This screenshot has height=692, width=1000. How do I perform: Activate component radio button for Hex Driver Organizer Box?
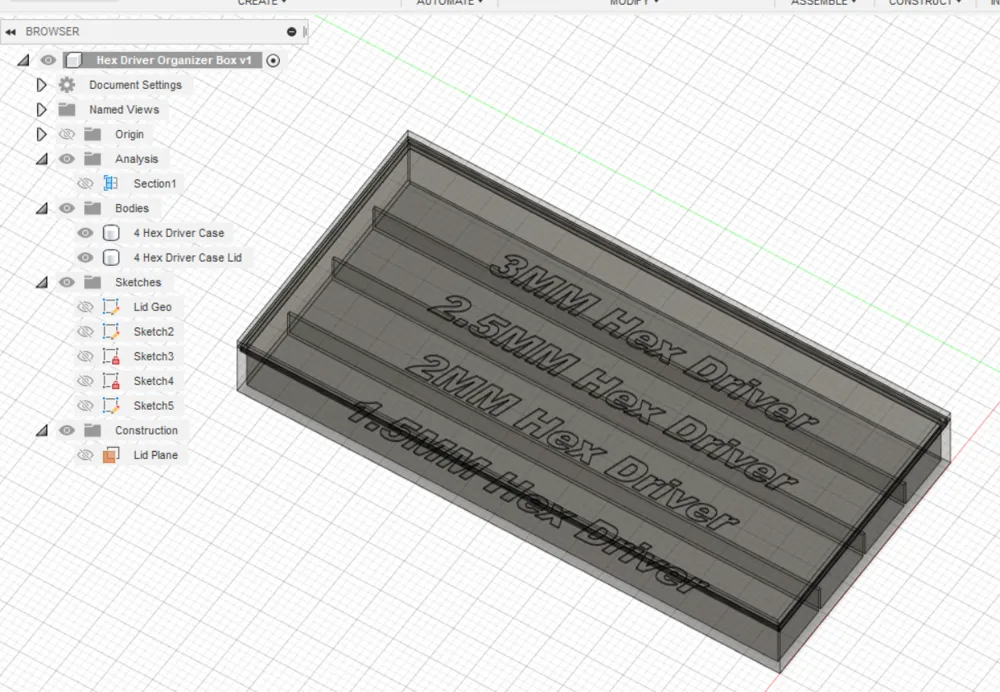[x=273, y=61]
